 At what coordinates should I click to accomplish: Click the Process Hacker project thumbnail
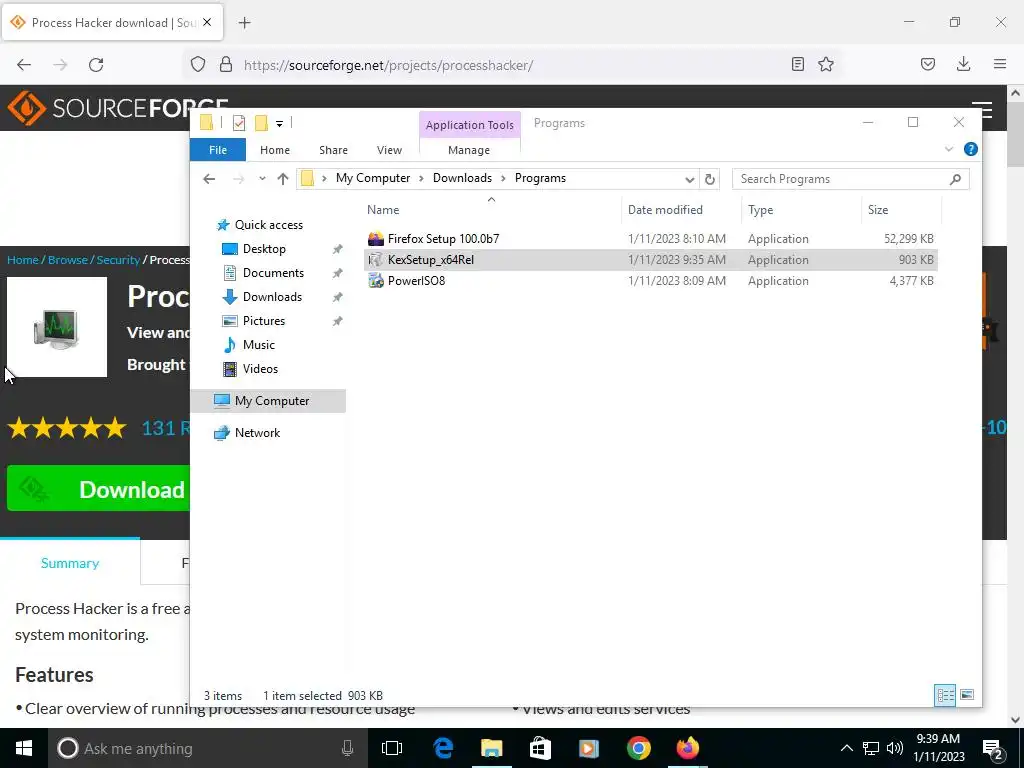57,327
